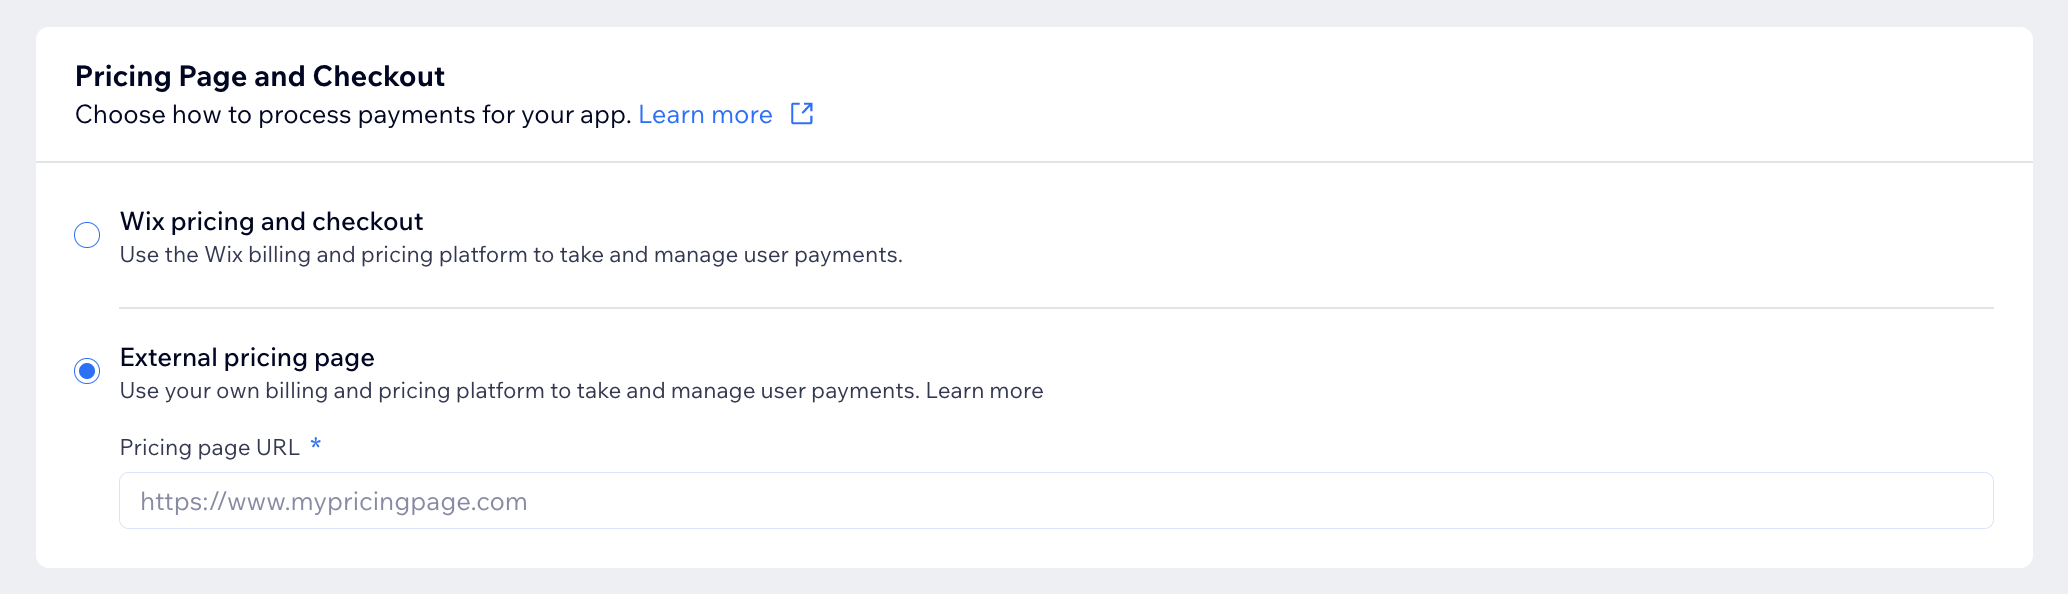Image resolution: width=2068 pixels, height=594 pixels.
Task: Open Learn more in External pricing description
Action: 984,391
